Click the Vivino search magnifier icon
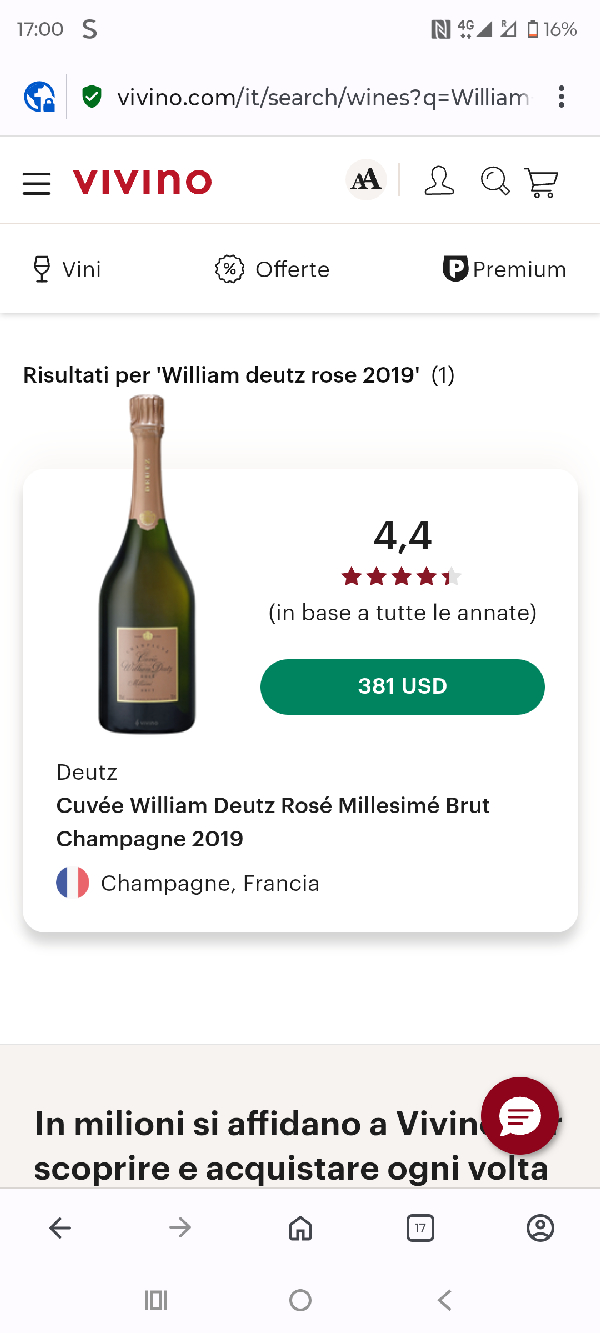 point(494,181)
